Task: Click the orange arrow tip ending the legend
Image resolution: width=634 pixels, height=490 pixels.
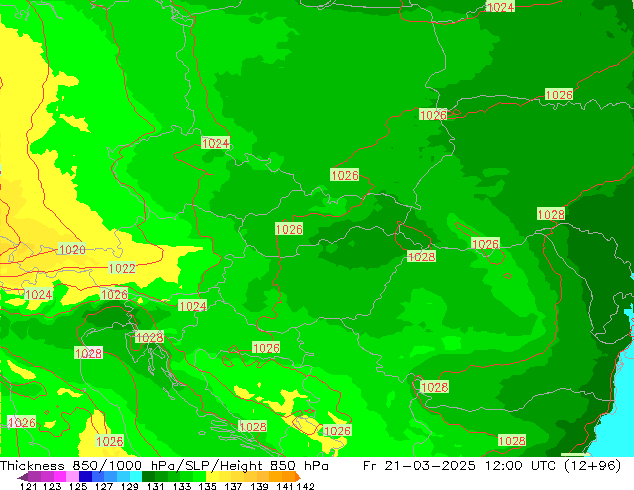Action: pos(298,477)
